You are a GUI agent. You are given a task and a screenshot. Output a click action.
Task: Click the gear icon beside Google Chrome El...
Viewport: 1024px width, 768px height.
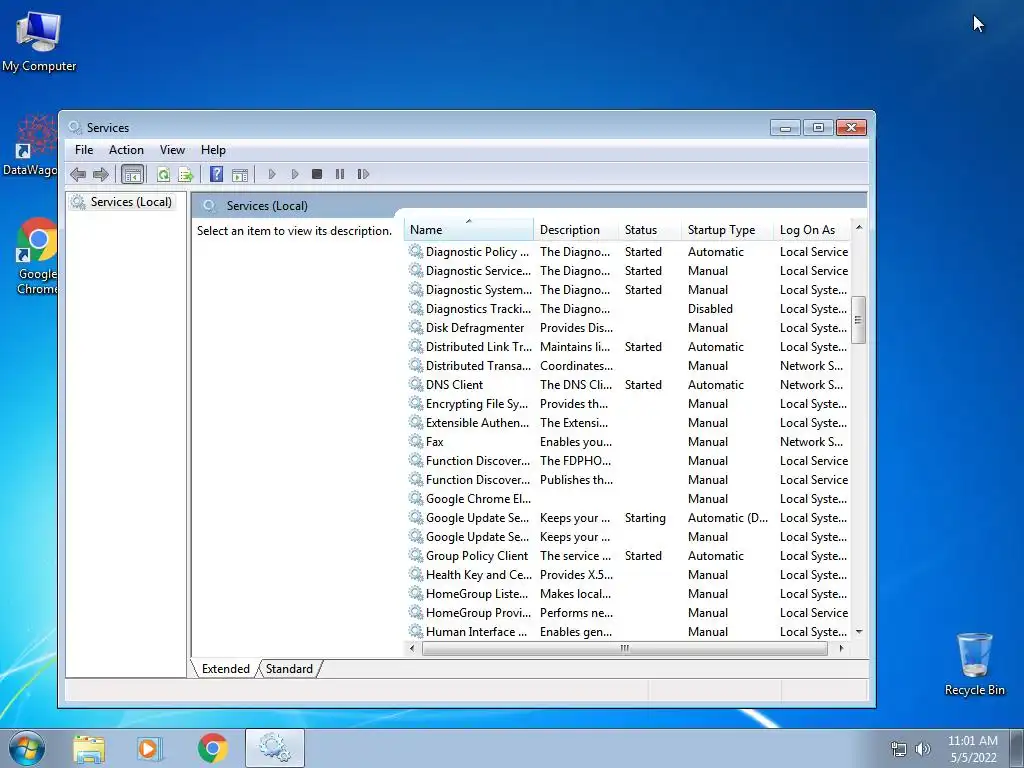pos(416,498)
